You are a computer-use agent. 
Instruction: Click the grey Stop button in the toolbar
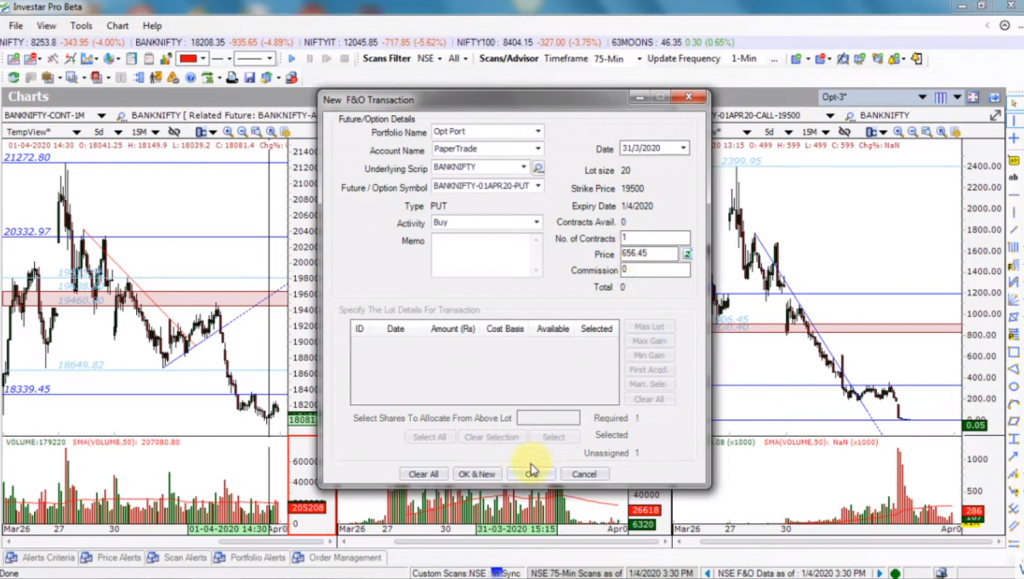(x=344, y=59)
